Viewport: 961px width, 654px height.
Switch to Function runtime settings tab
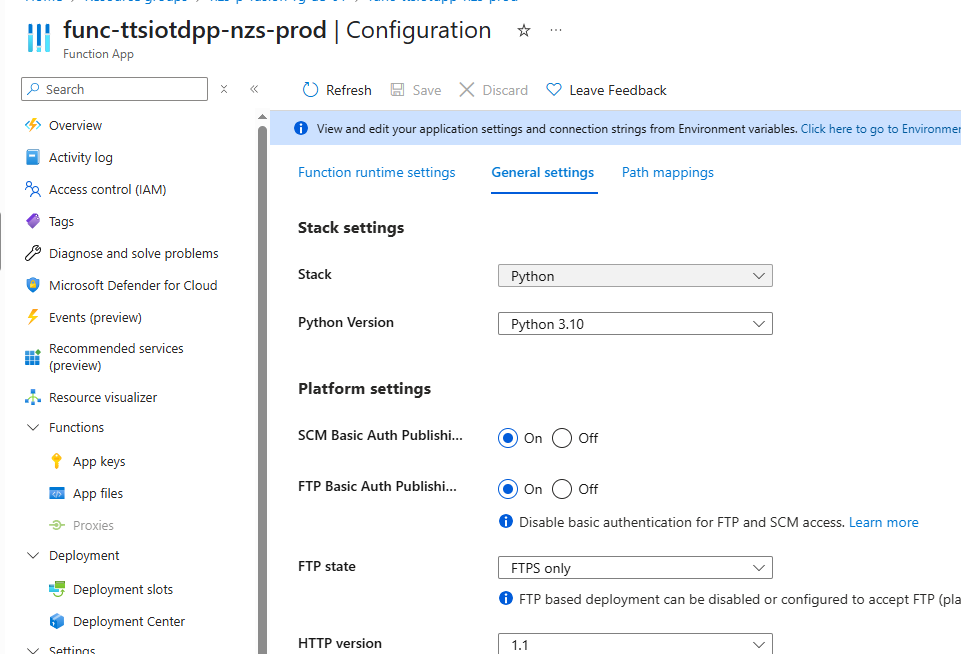376,173
